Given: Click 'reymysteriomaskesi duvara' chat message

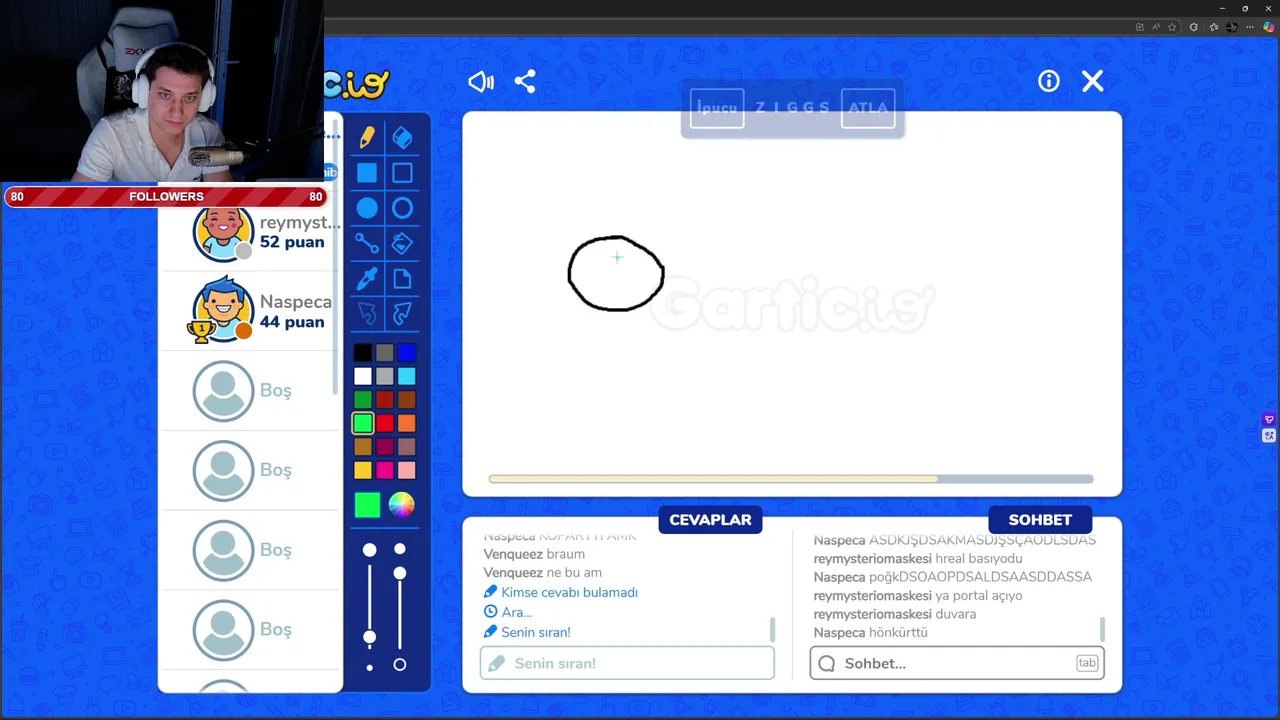Looking at the screenshot, I should 894,614.
